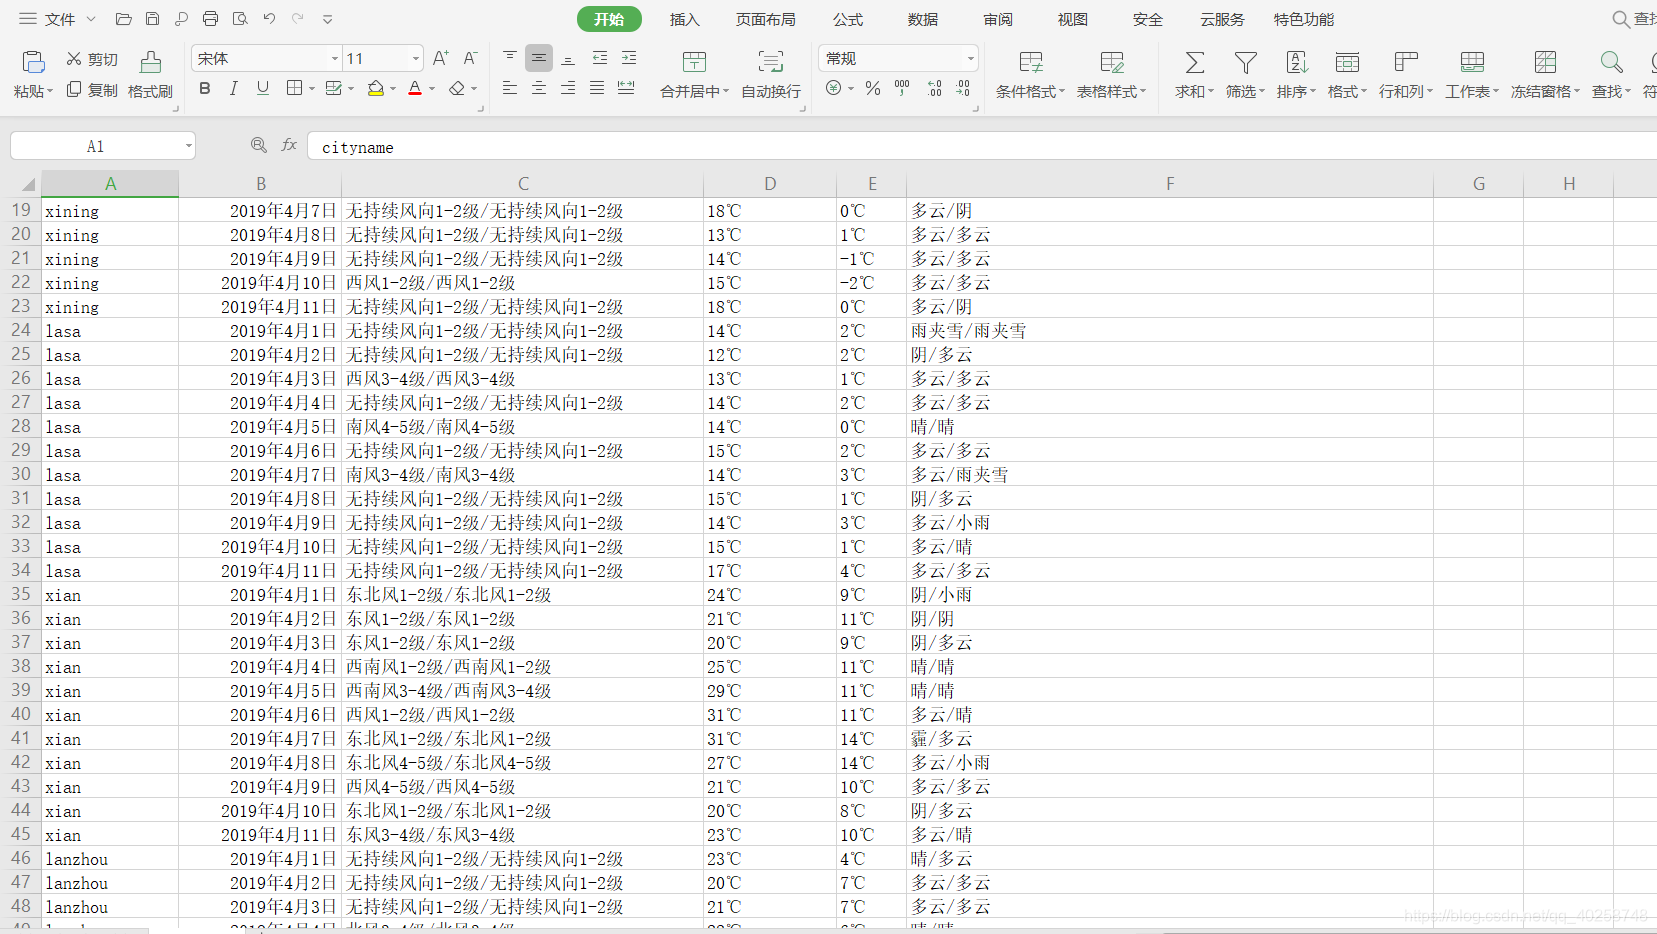Select column C header

click(x=523, y=184)
